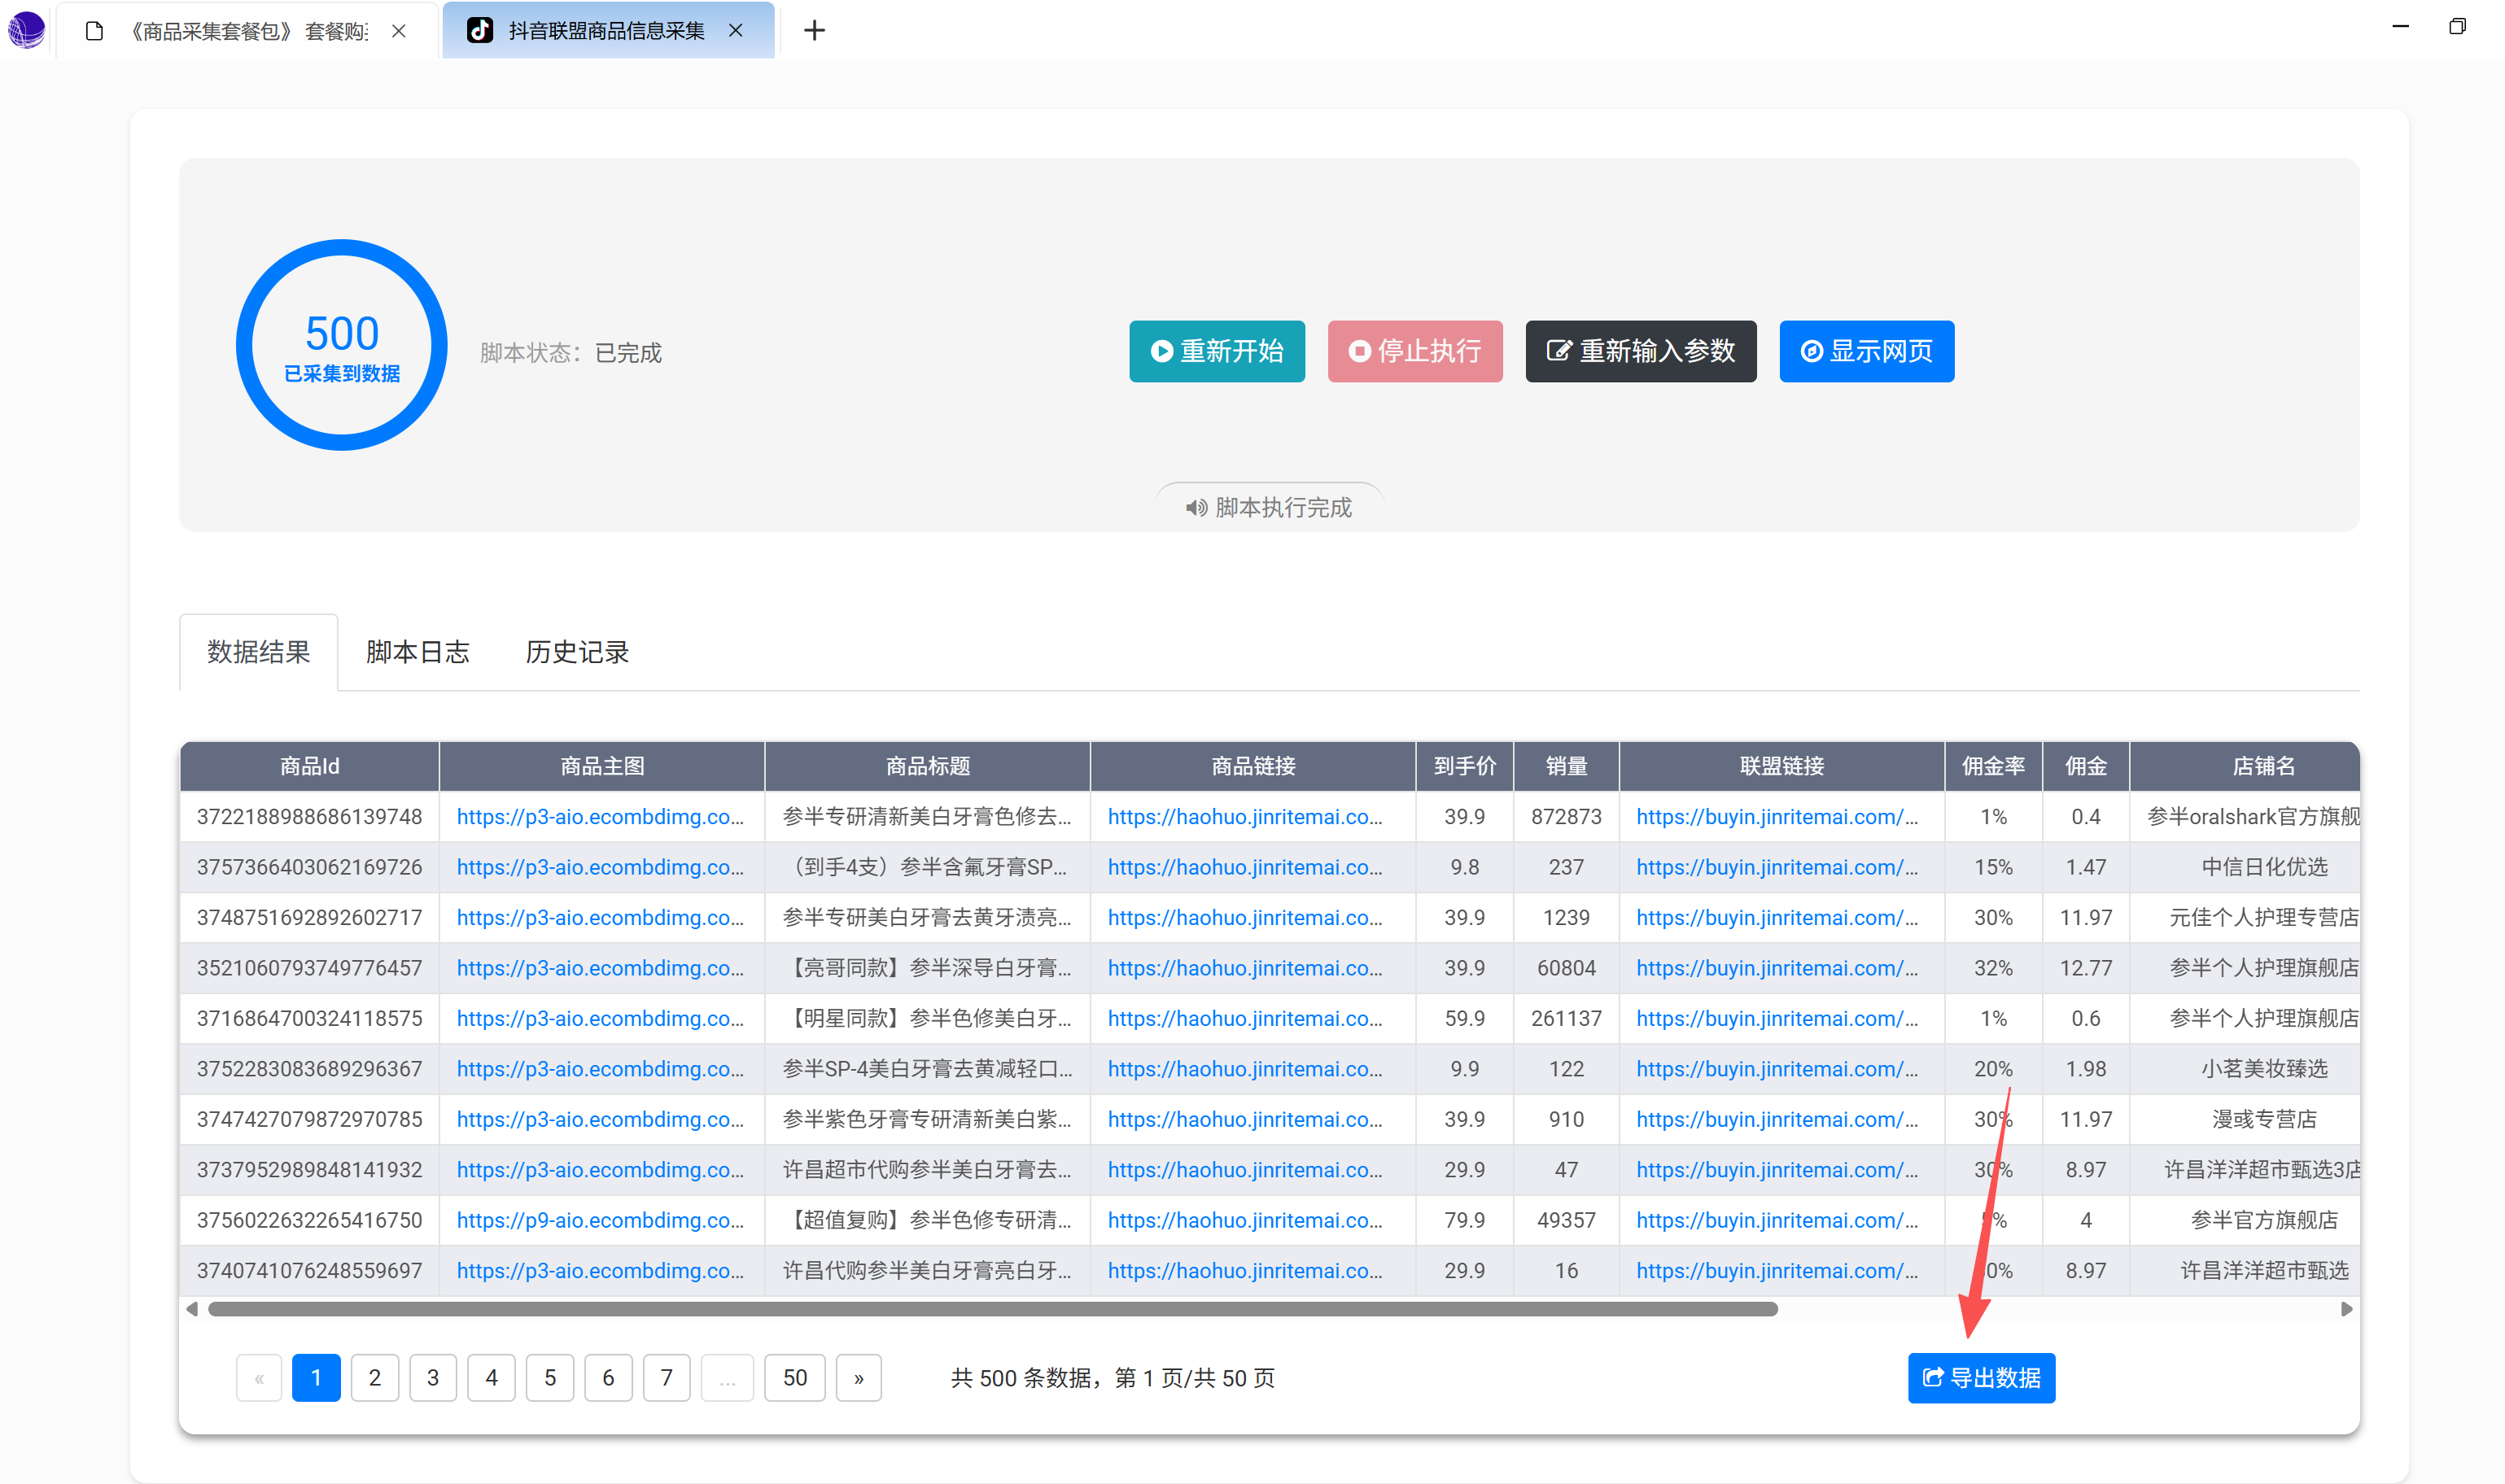Click the 到手价 column header
Screen dimensions: 2505x1484
click(x=1465, y=766)
